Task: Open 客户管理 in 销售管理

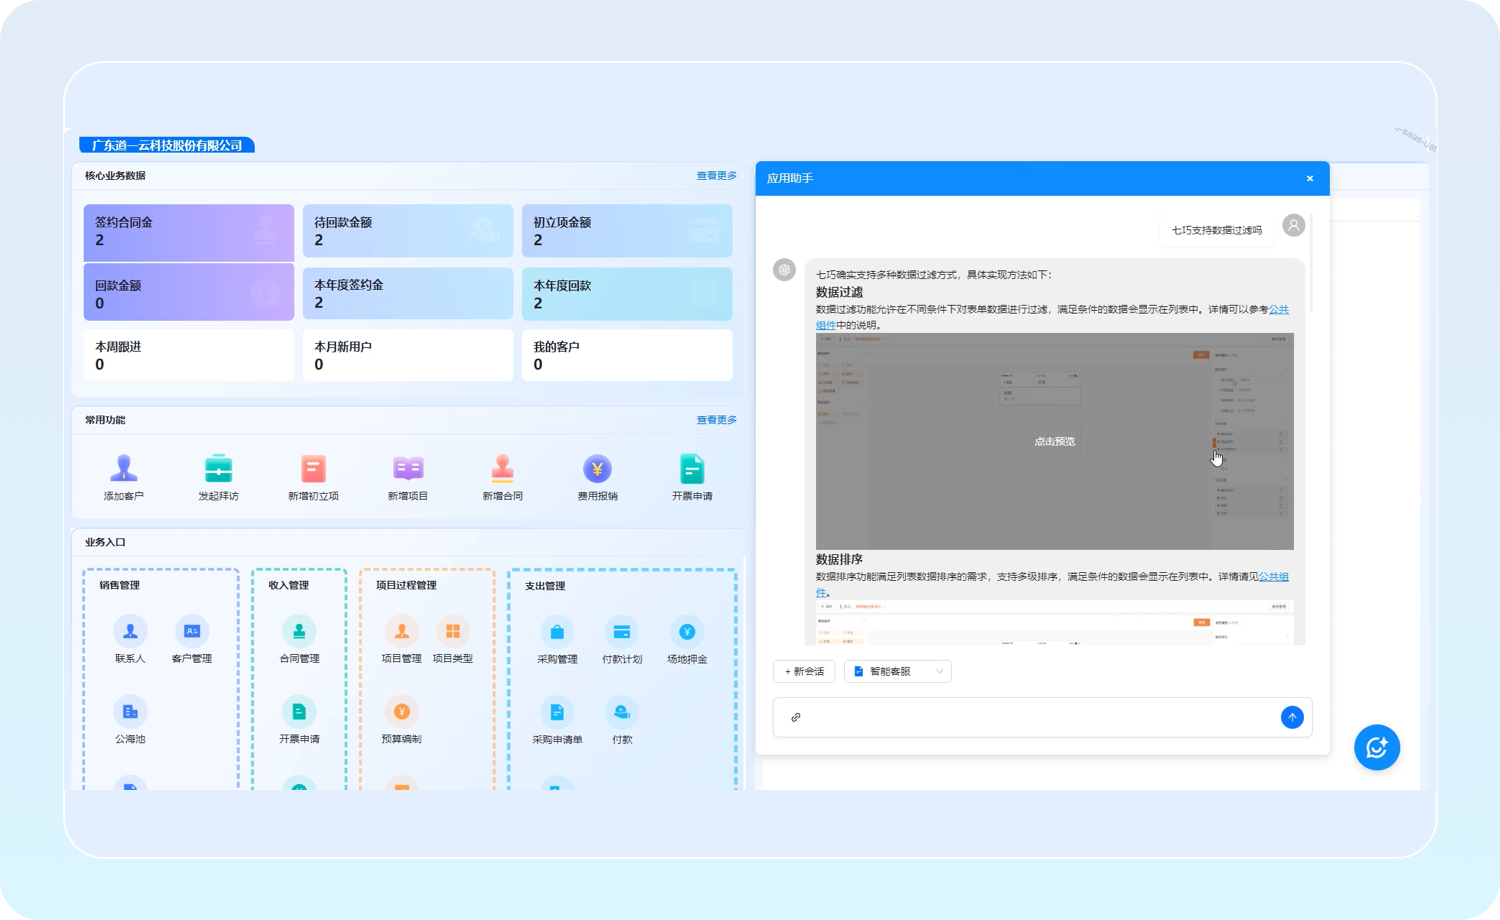Action: click(192, 633)
